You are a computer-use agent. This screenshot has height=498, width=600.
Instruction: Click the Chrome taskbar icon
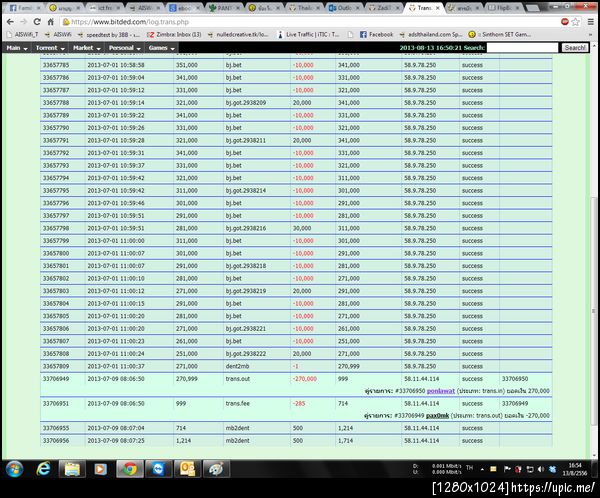[x=130, y=469]
